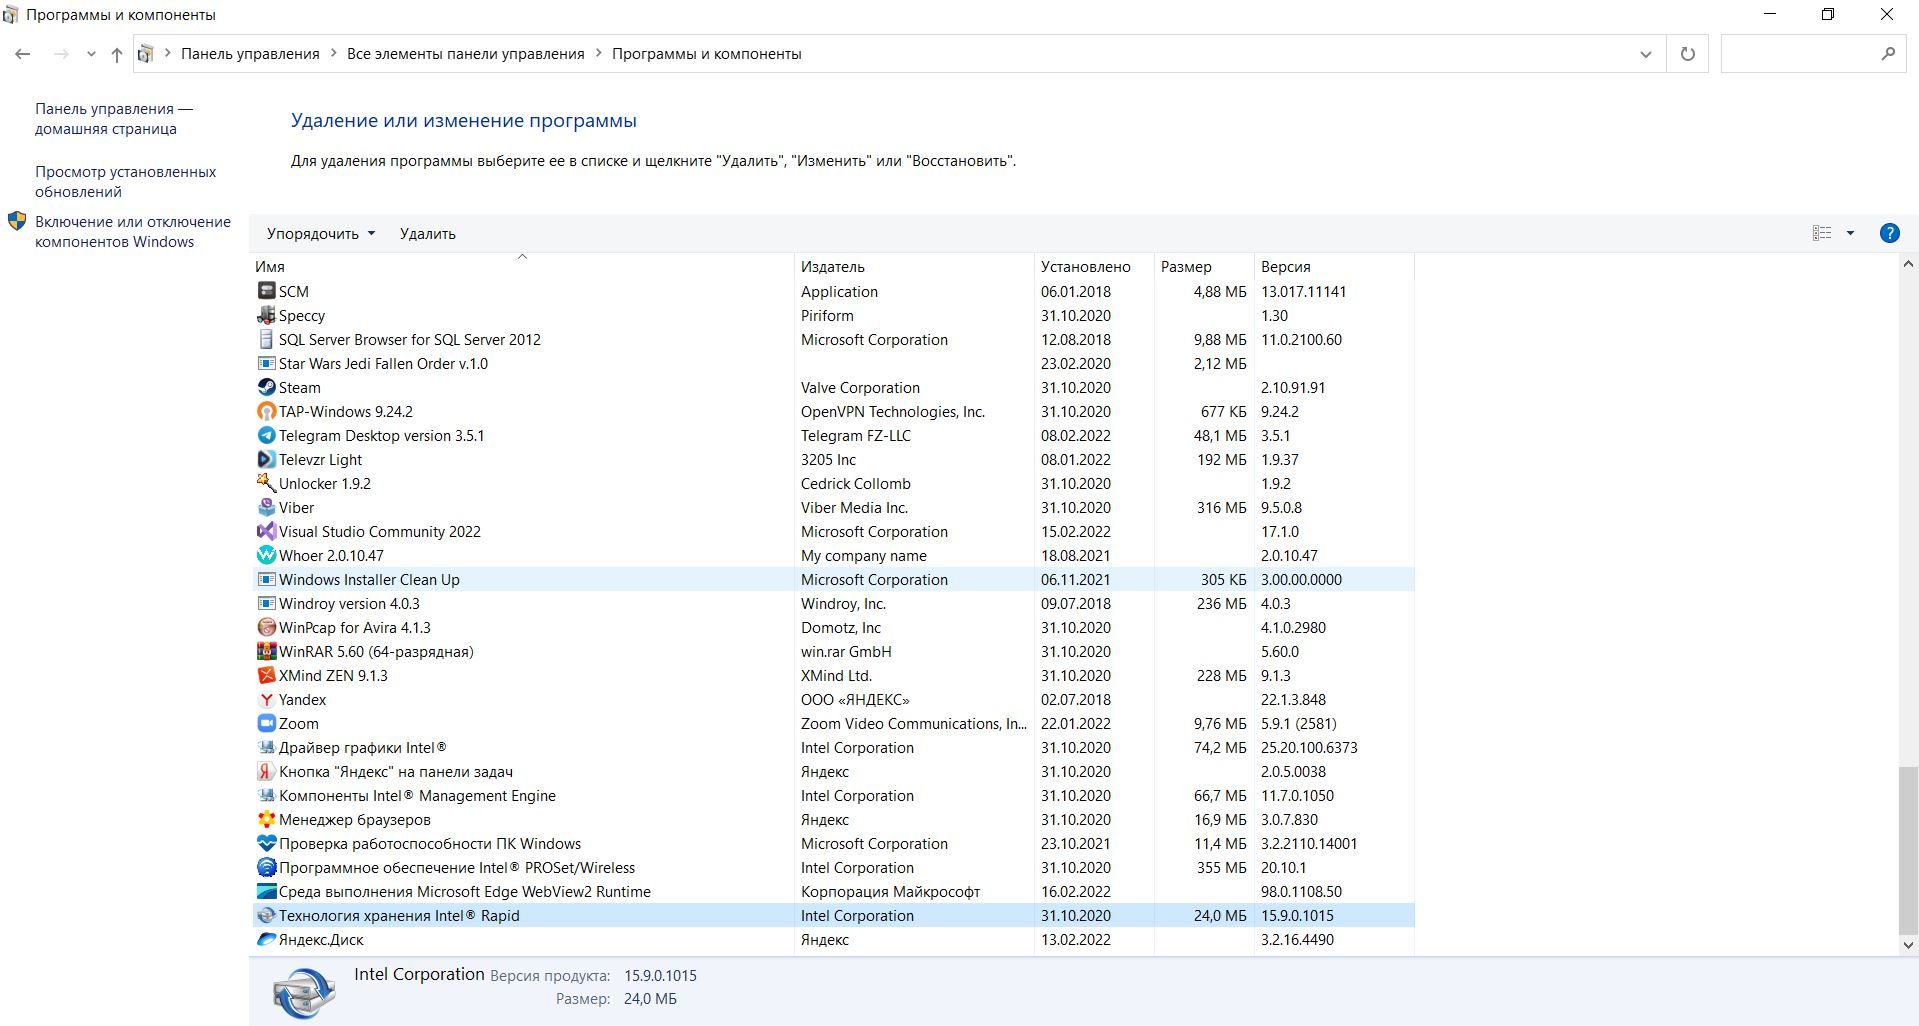Viewport: 1919px width, 1026px height.
Task: Select Компоненты Intel Management Engine entry
Action: click(833, 795)
